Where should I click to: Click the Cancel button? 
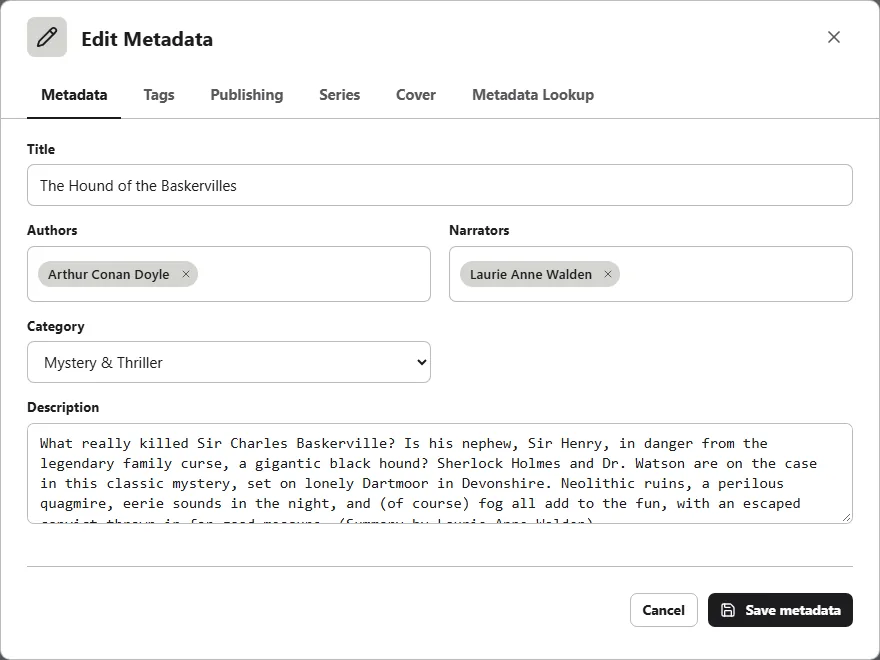(x=664, y=610)
